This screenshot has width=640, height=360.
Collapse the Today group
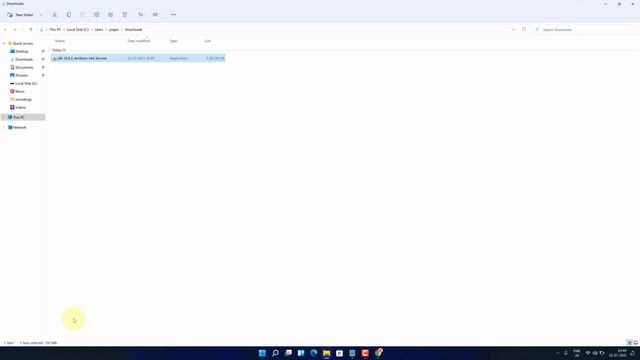(50, 50)
